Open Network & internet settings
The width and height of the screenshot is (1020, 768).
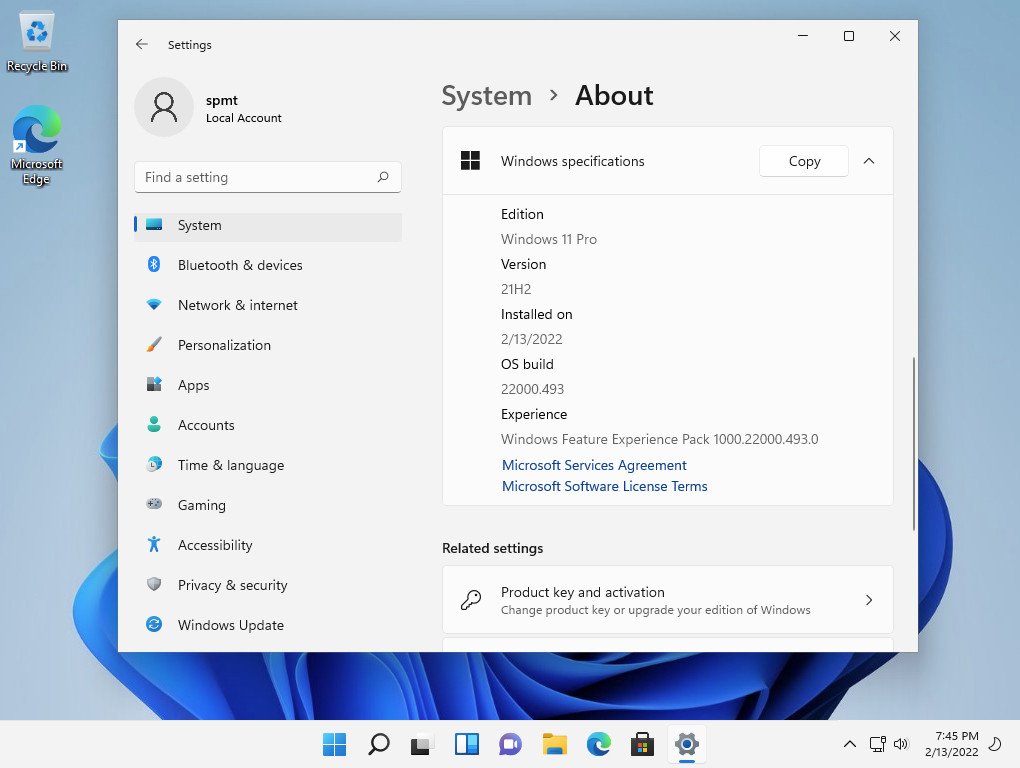pos(268,305)
